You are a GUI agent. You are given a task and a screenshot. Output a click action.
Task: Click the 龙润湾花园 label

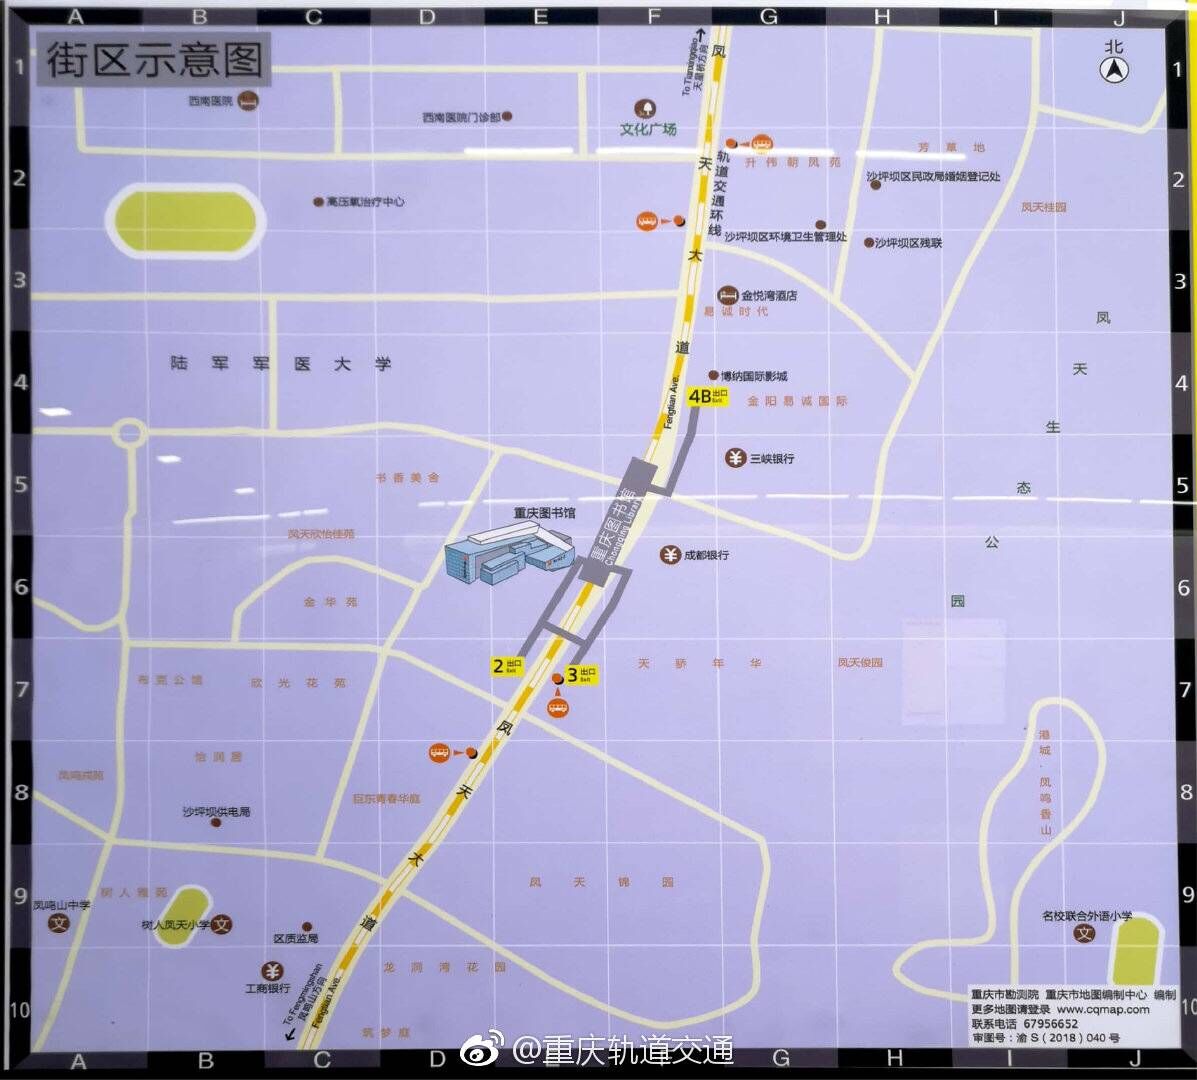point(444,967)
